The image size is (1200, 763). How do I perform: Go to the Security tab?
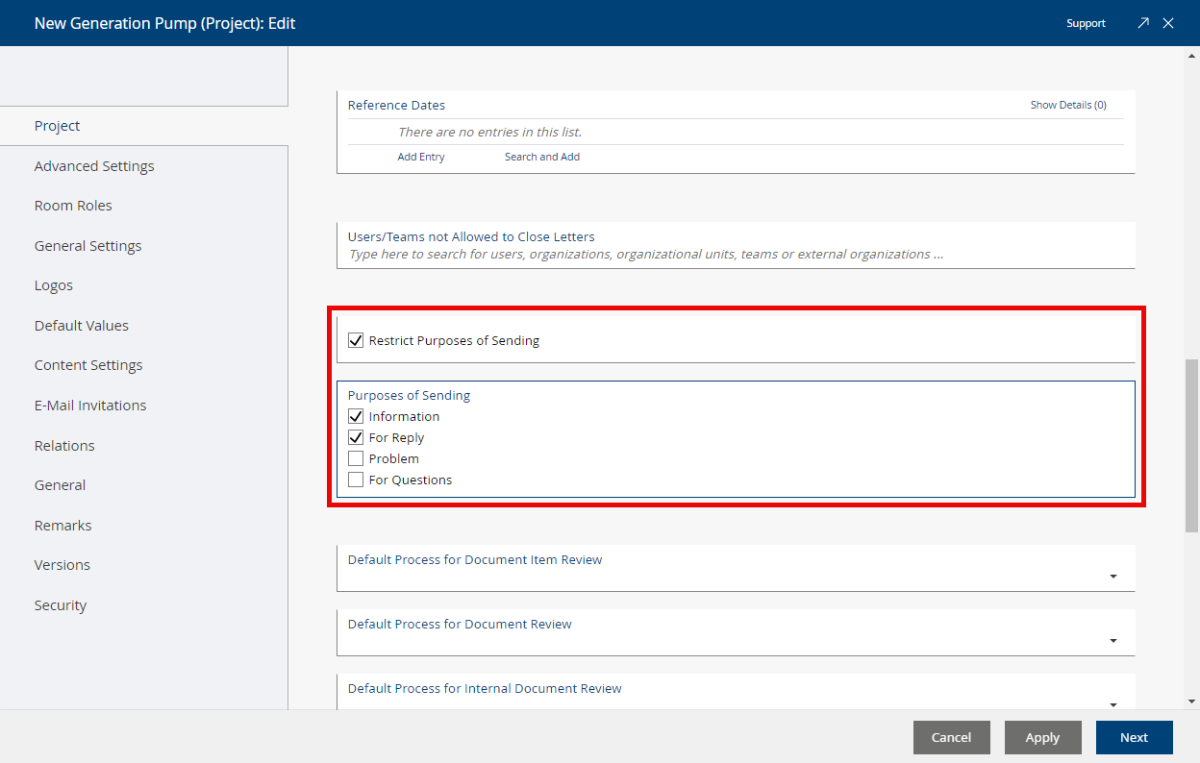(60, 605)
